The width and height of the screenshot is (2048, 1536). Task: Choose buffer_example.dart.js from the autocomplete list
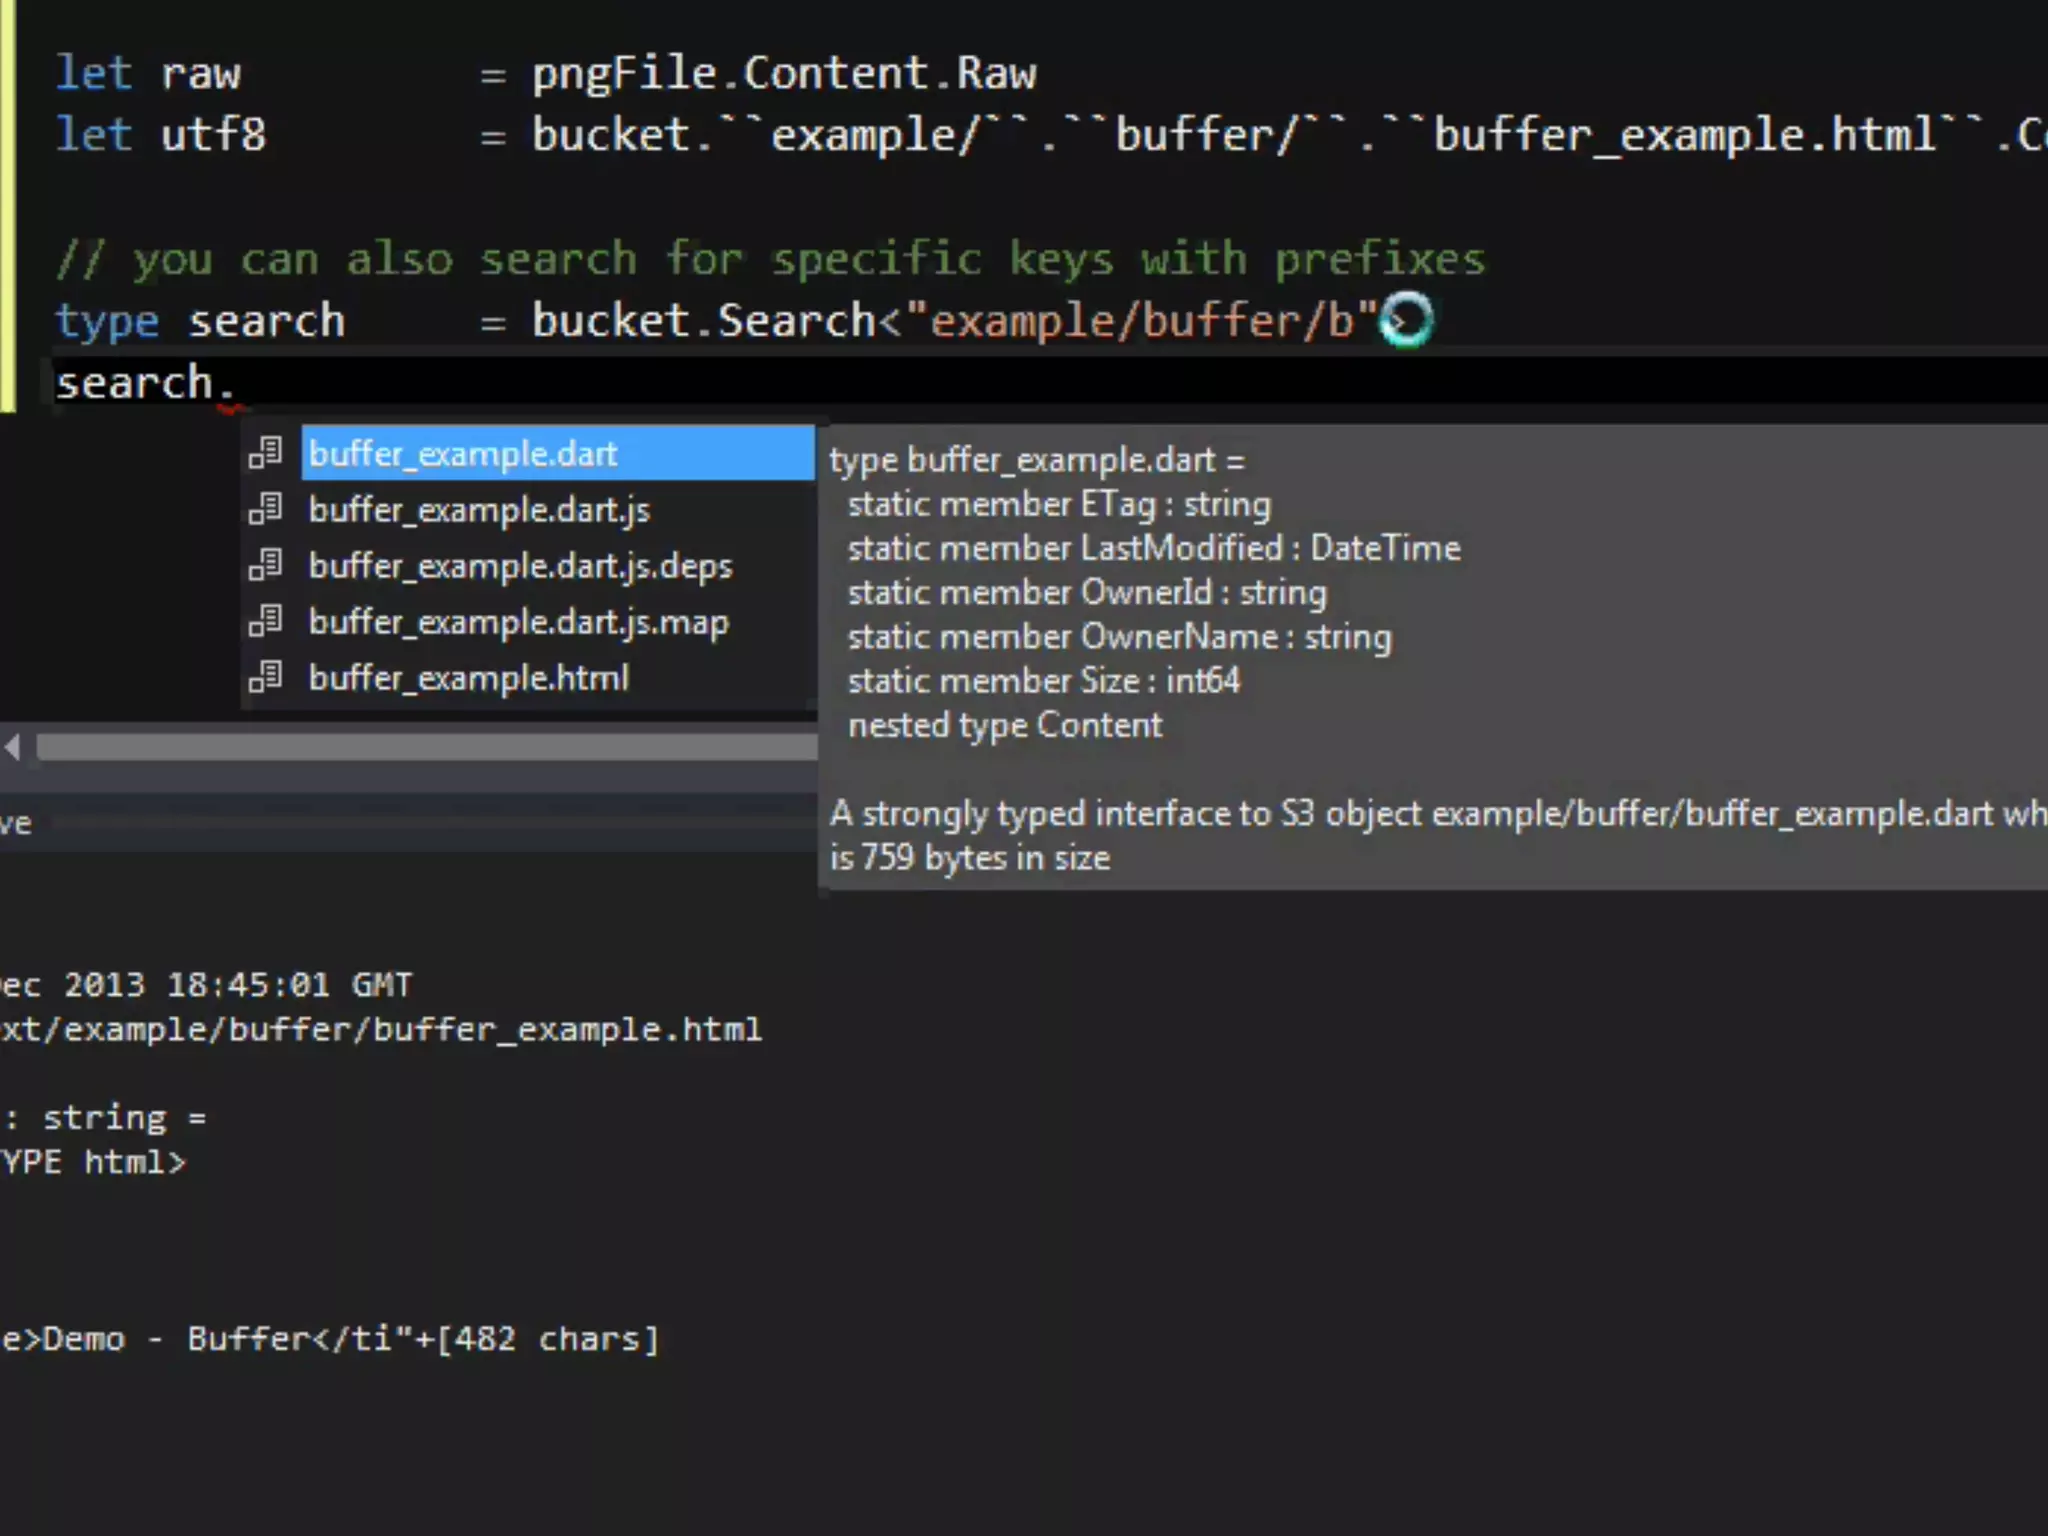tap(479, 510)
